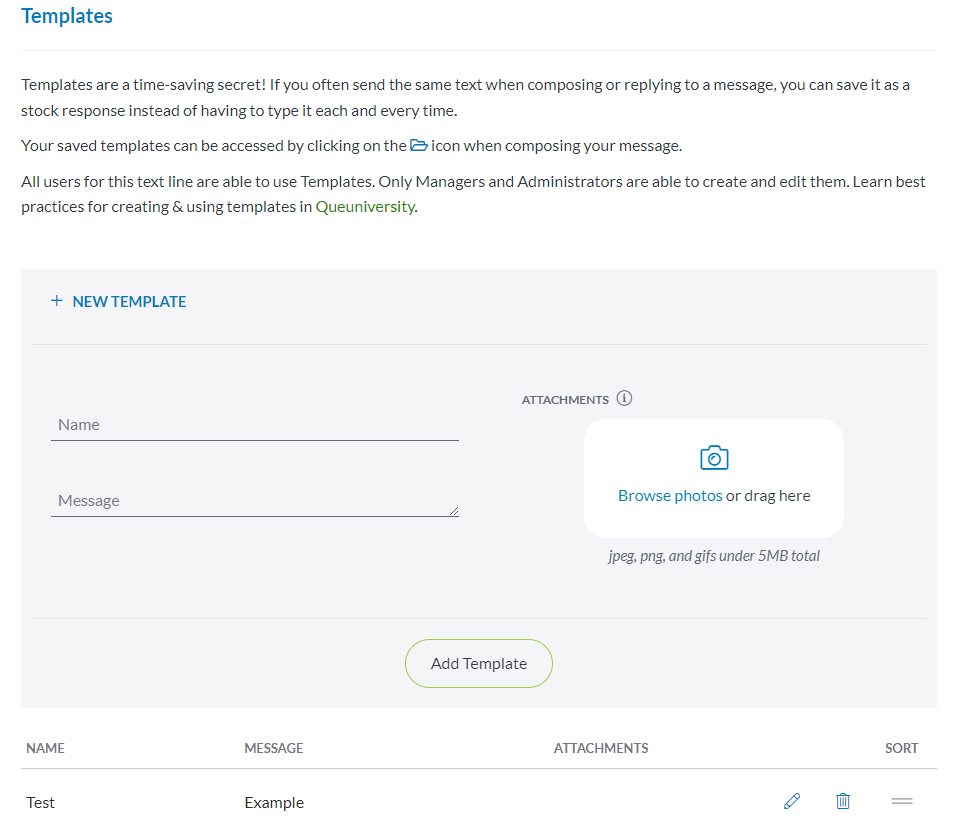
Task: Open the Queuniversity link
Action: [365, 208]
